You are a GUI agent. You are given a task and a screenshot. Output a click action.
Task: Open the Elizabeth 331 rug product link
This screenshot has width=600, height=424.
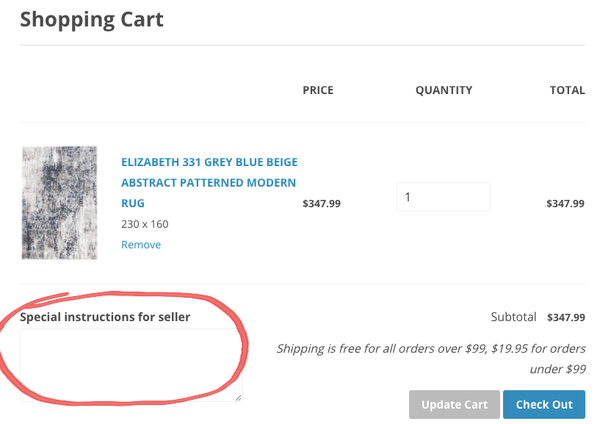click(x=209, y=182)
